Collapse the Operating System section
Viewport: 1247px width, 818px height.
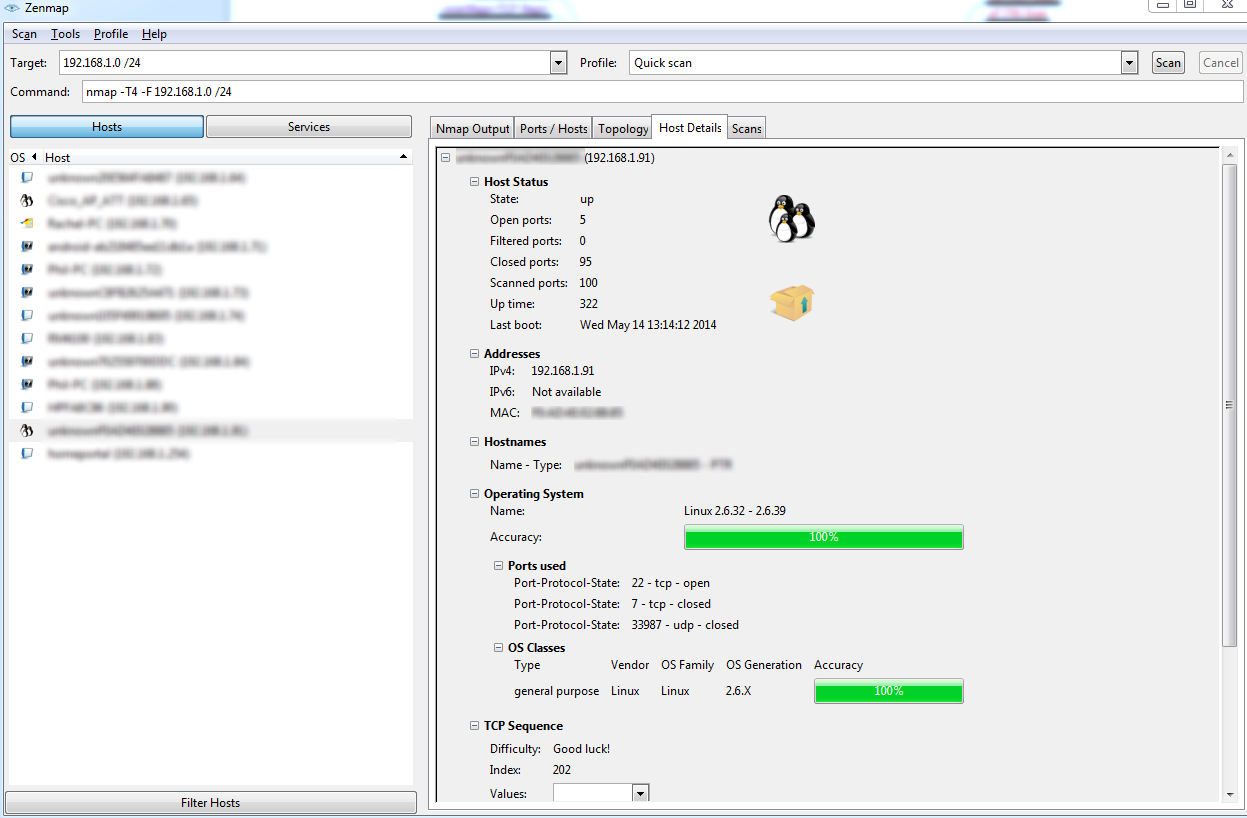pos(475,494)
